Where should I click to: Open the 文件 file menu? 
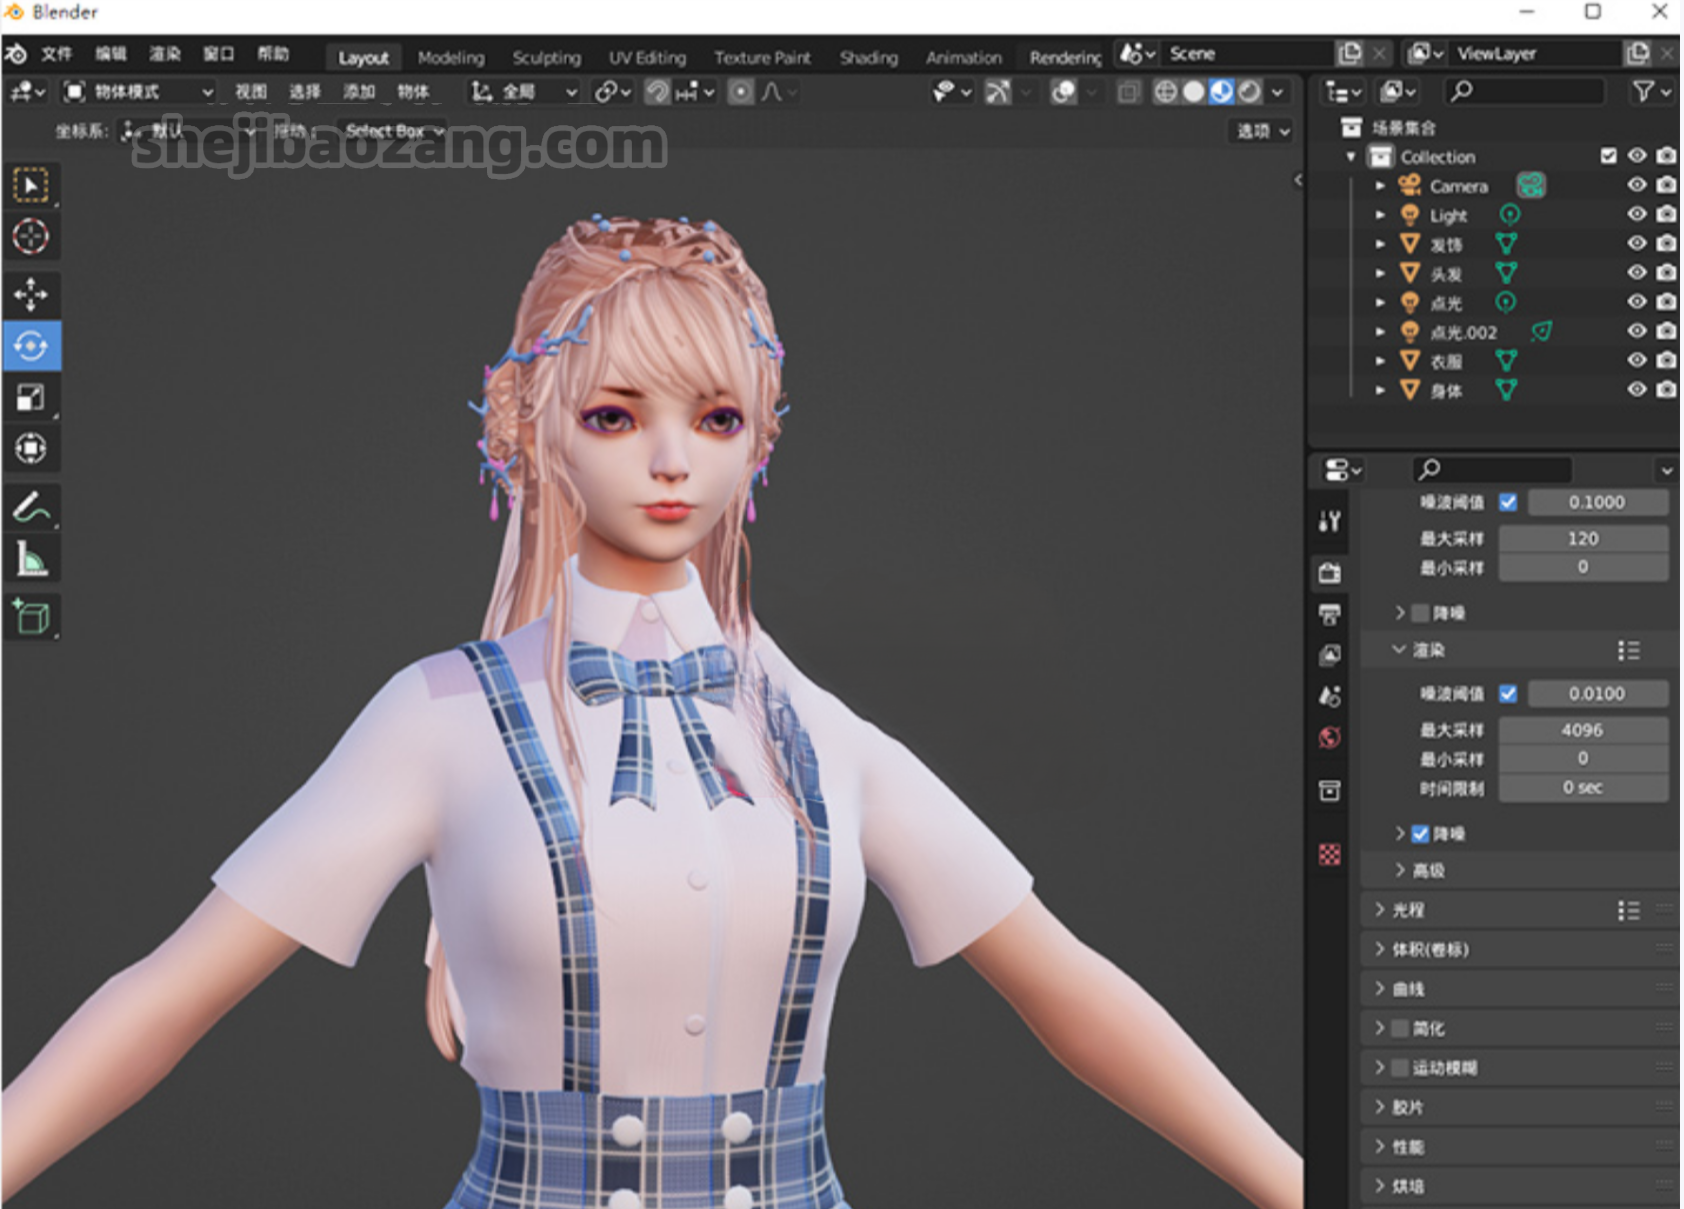(x=56, y=54)
